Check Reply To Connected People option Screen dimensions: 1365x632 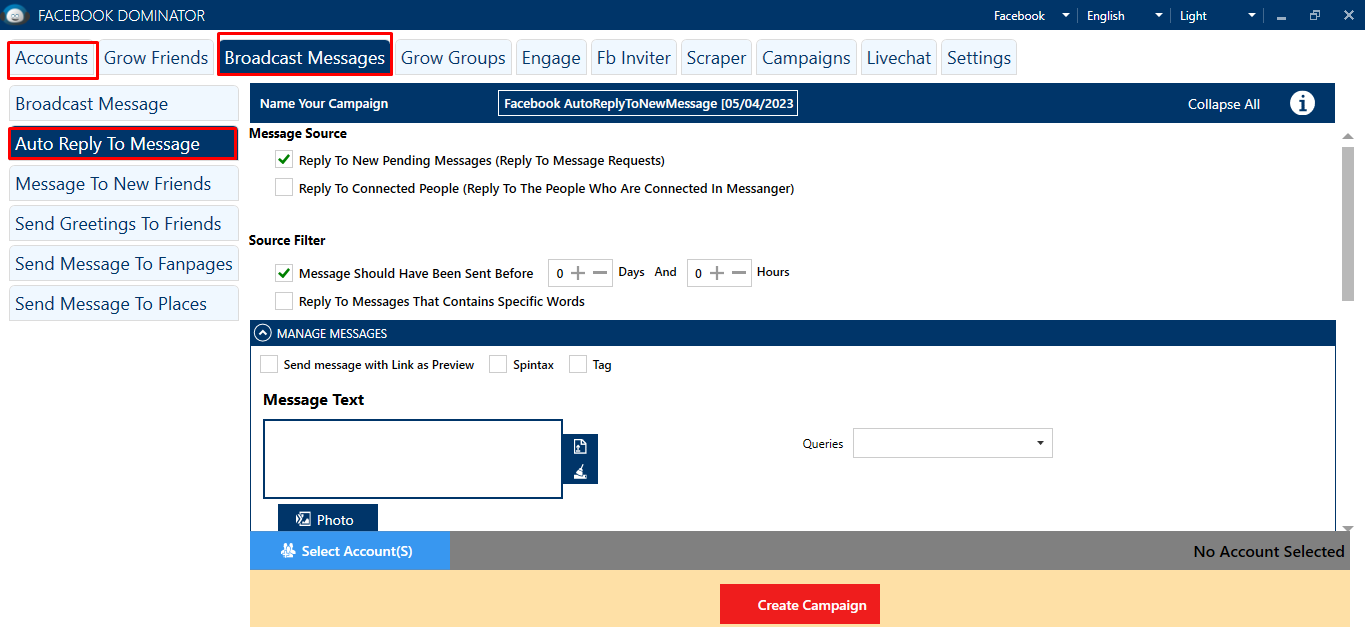coord(284,188)
